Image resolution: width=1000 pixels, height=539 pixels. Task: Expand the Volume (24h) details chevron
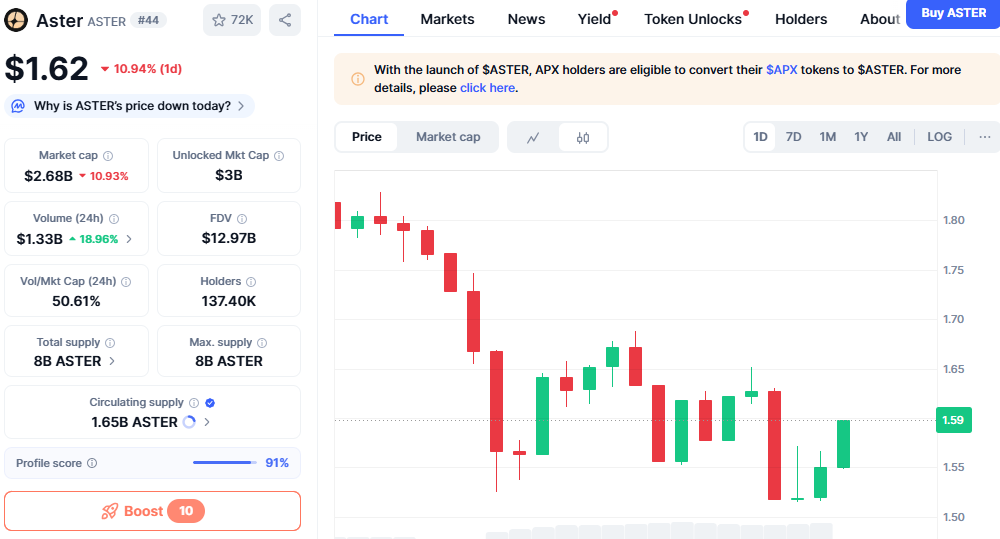[x=129, y=240]
